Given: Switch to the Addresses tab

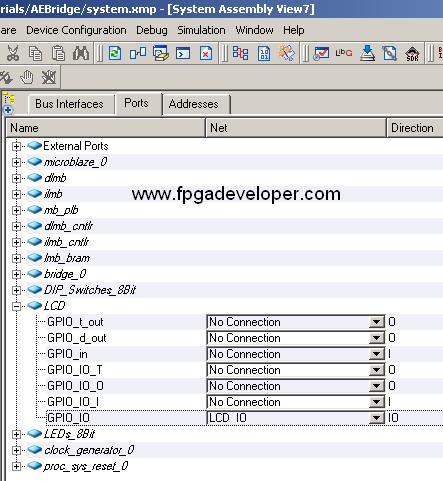Looking at the screenshot, I should pyautogui.click(x=194, y=104).
